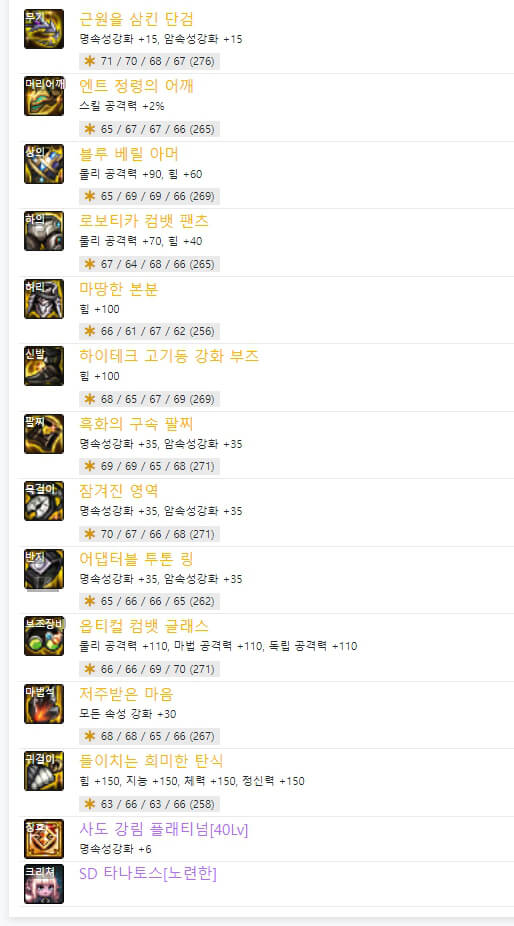Click the 71 / 70 / 68 / 67 (276) stat badge
Viewport: 514px width, 926px height.
click(x=149, y=61)
